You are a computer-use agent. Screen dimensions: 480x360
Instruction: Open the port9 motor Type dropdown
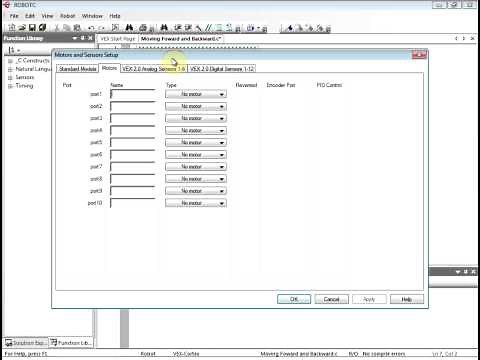click(x=196, y=191)
